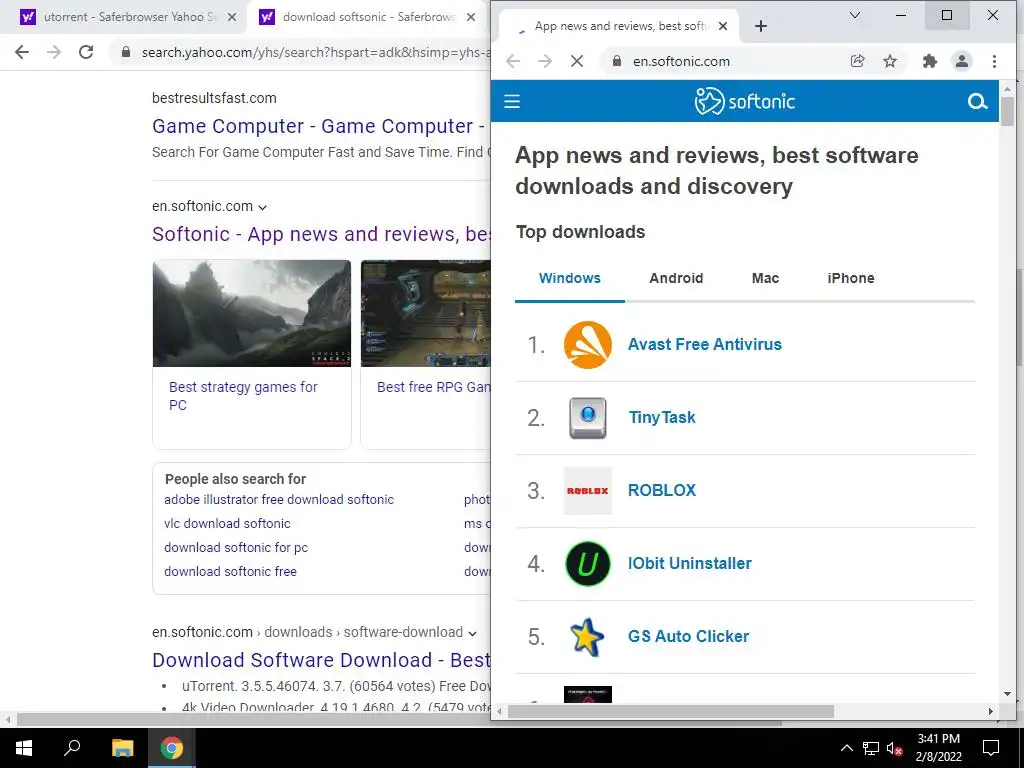The height and width of the screenshot is (768, 1024).
Task: Click the Softonic logo in header
Action: [744, 101]
